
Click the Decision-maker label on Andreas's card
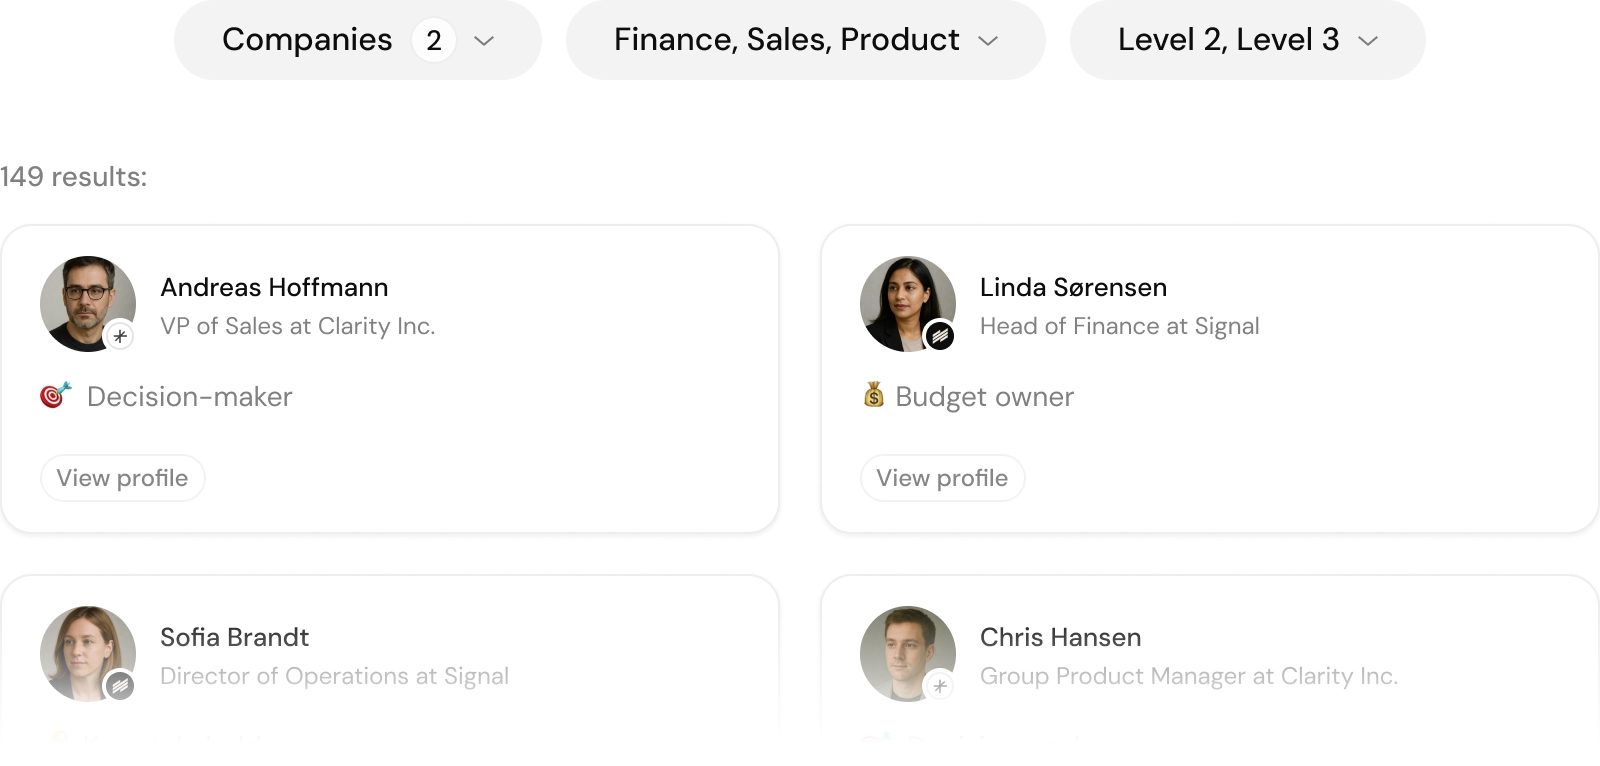(190, 397)
